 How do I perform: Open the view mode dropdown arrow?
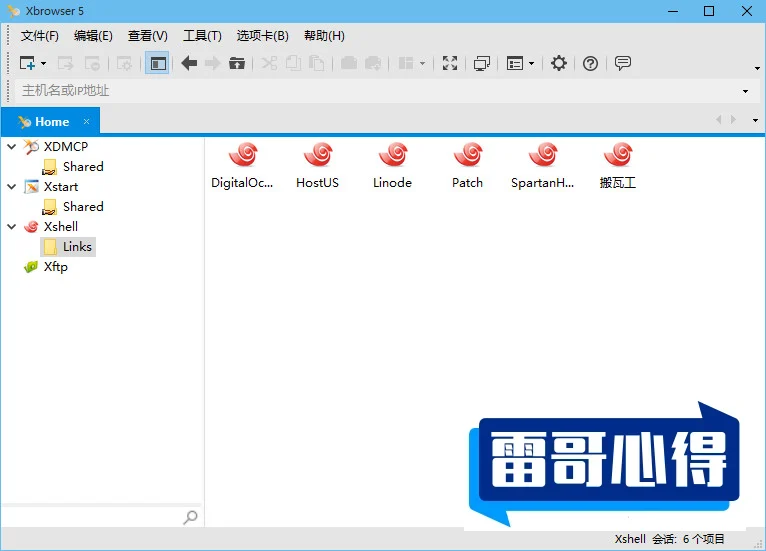click(x=532, y=64)
